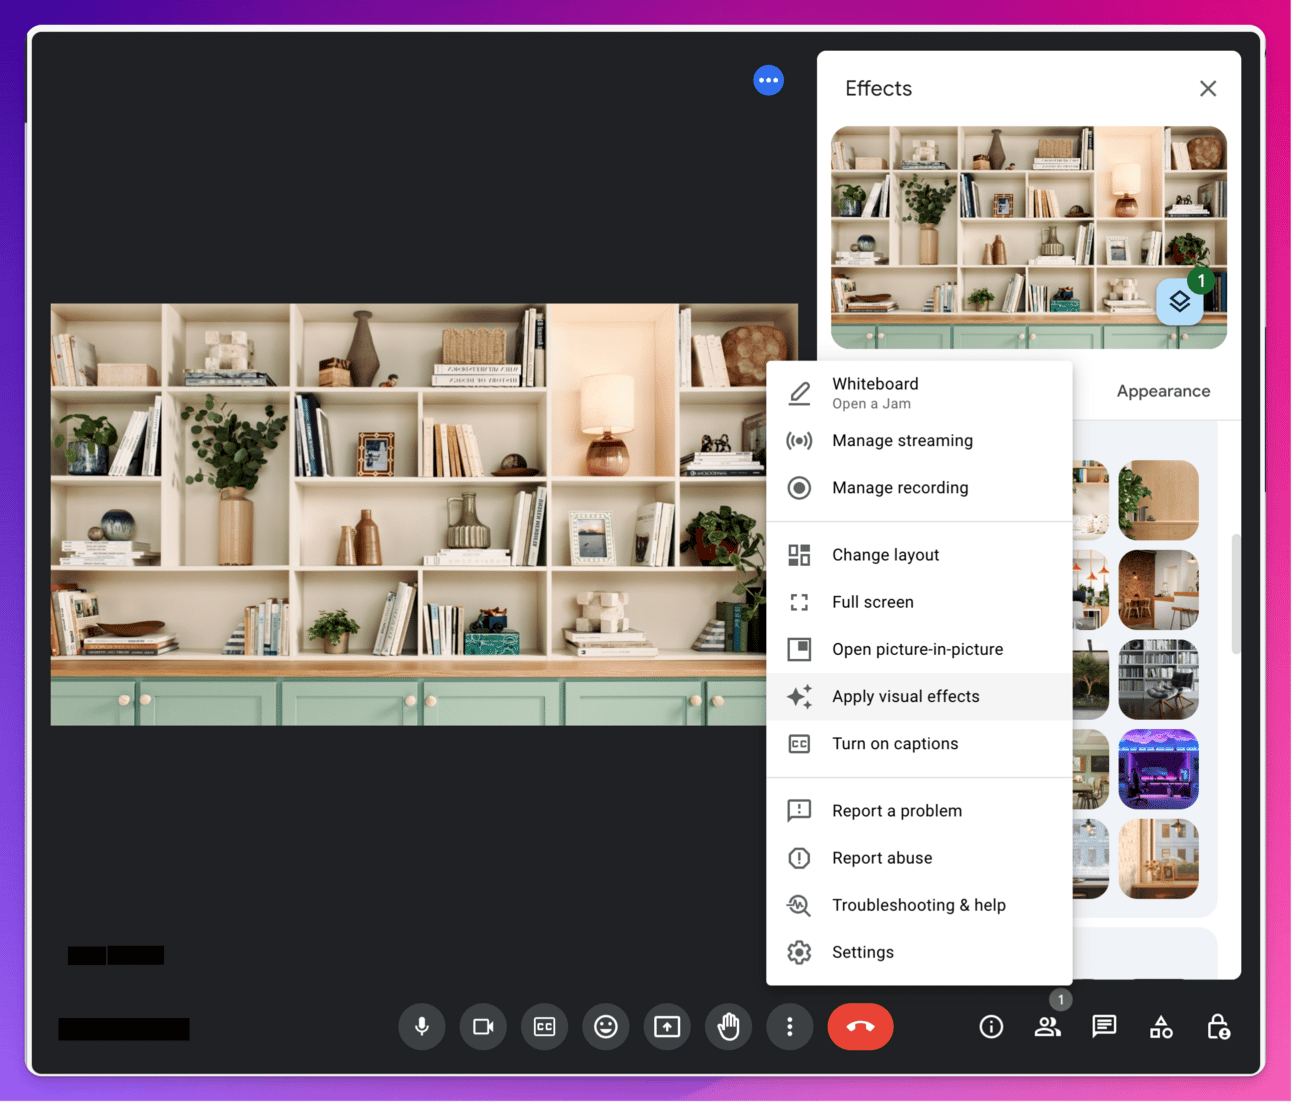This screenshot has height=1102, width=1292.
Task: Select the sunlit window interior background
Action: pyautogui.click(x=1158, y=859)
